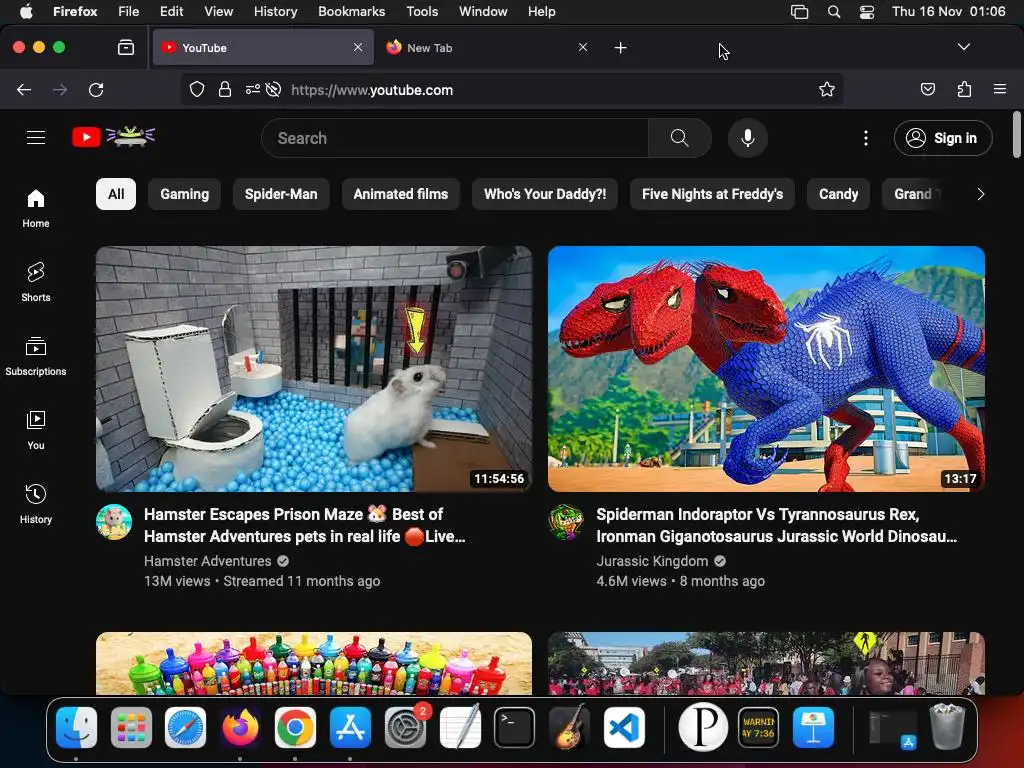Open Spotlight search in the menu bar
The image size is (1024, 768).
click(x=834, y=12)
